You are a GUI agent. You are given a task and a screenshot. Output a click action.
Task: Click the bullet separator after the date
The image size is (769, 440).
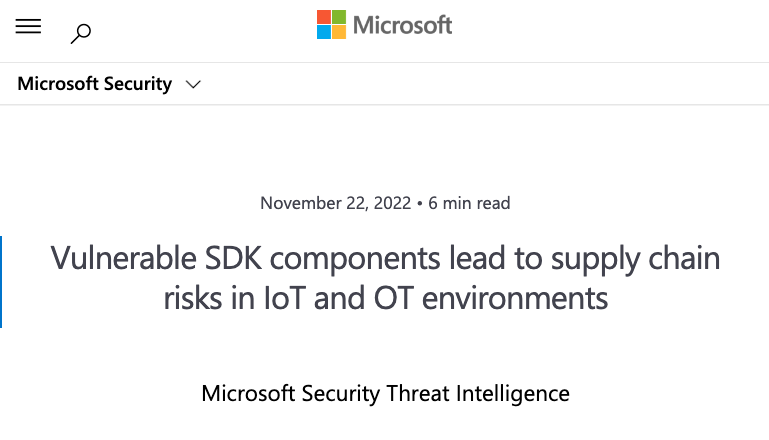[420, 203]
